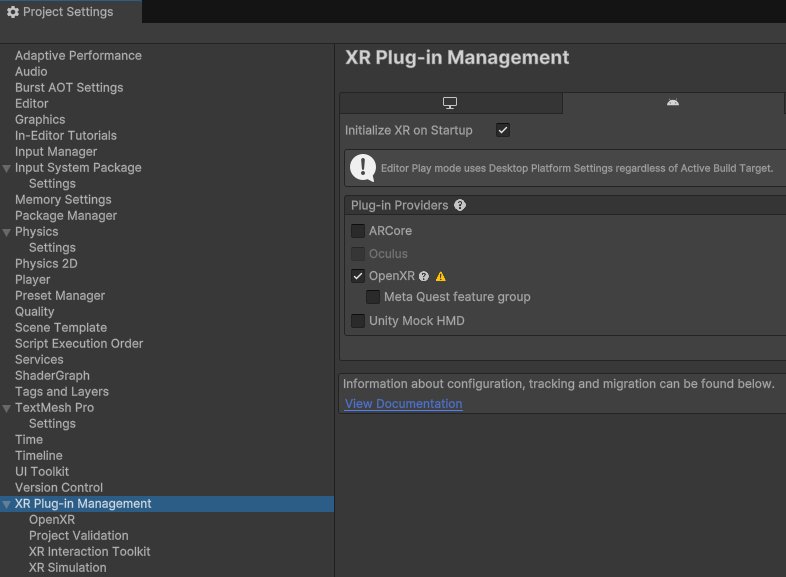Click the OpenXR yellow warning icon
This screenshot has width=786, height=577.
(441, 276)
